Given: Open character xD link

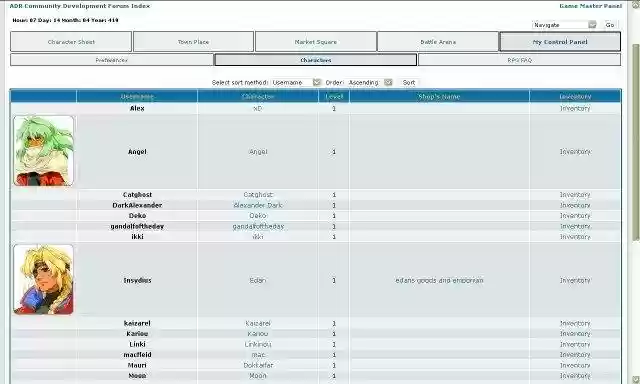Looking at the screenshot, I should tap(258, 109).
